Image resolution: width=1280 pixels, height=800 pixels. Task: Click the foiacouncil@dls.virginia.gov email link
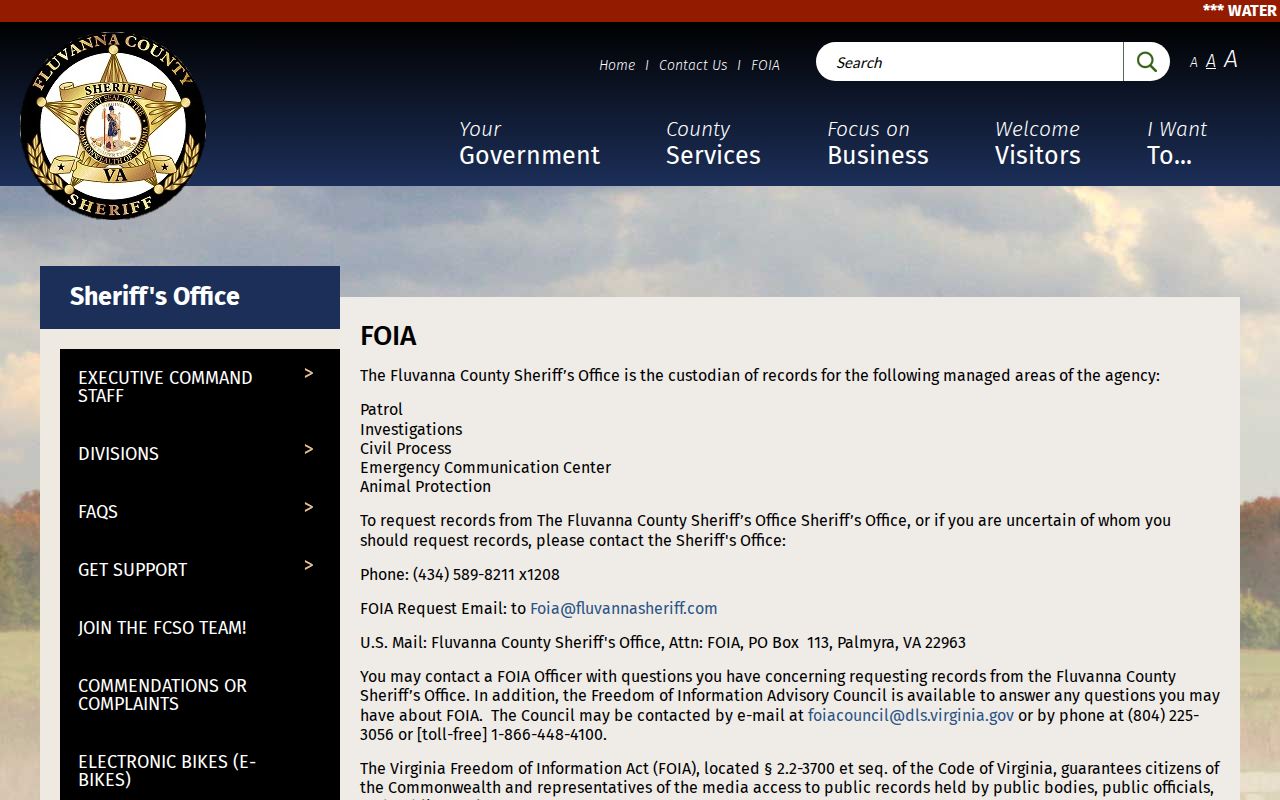[911, 715]
